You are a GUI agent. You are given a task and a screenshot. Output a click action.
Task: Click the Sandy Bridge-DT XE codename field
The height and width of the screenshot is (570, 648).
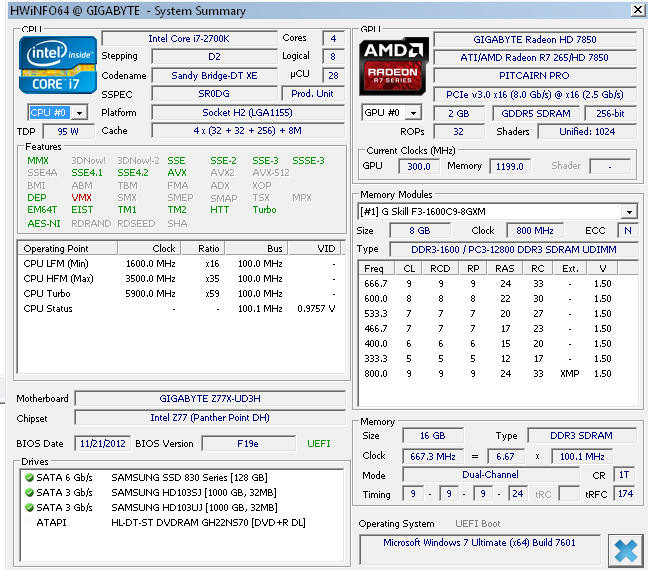click(x=214, y=76)
